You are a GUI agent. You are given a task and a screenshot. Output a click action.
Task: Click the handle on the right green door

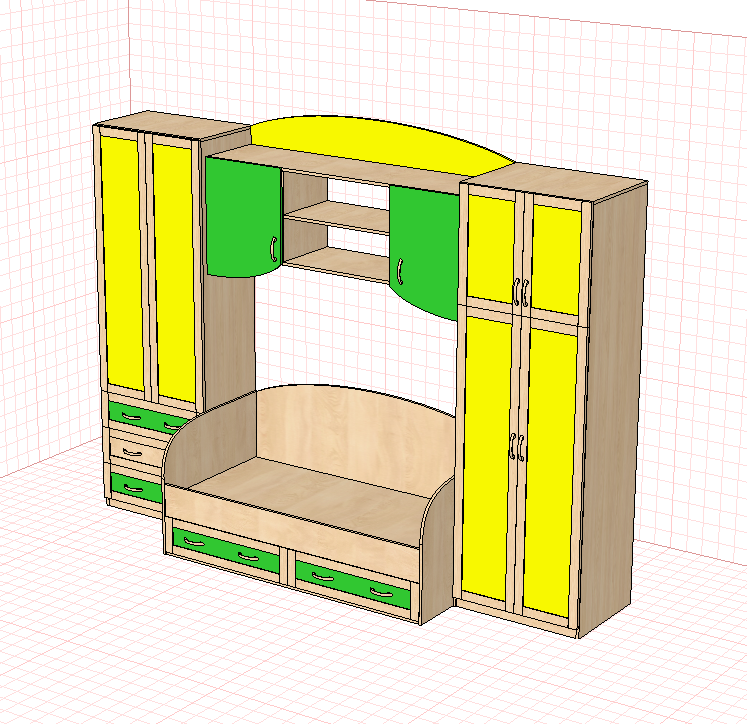[x=399, y=272]
